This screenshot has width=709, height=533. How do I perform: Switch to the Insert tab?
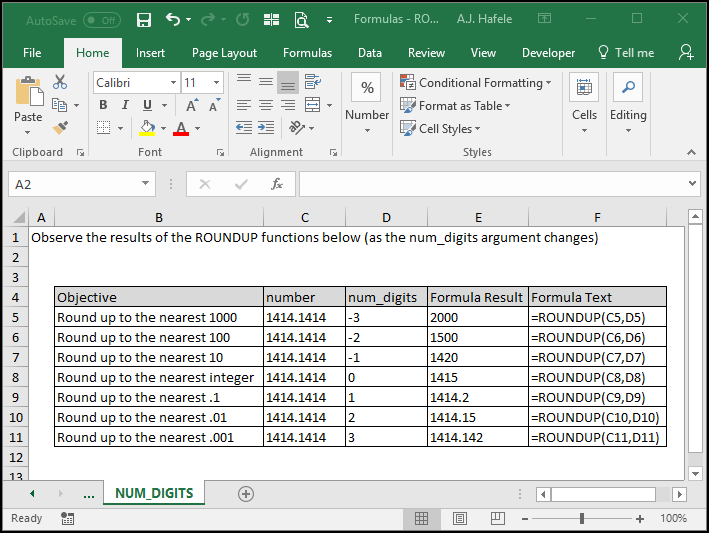pyautogui.click(x=150, y=53)
